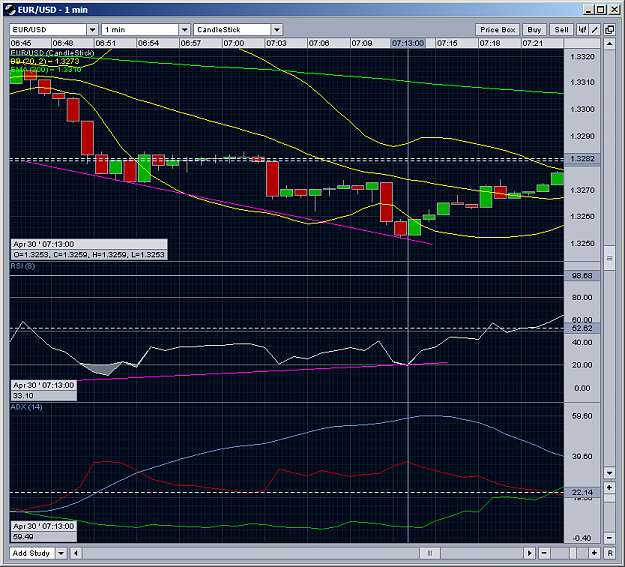This screenshot has width=625, height=567.
Task: Click the vertical price scrollbar thumb
Action: click(609, 258)
